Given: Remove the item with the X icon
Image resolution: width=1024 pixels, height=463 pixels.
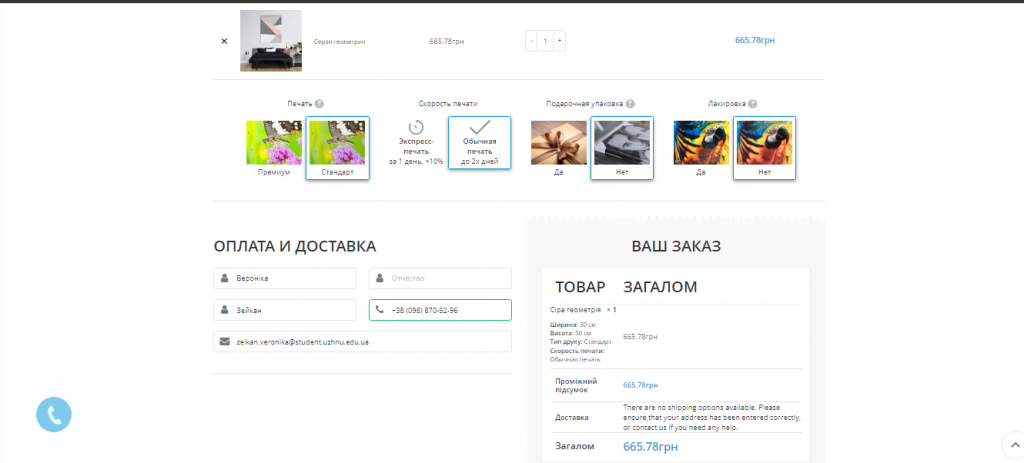Looking at the screenshot, I should point(224,41).
